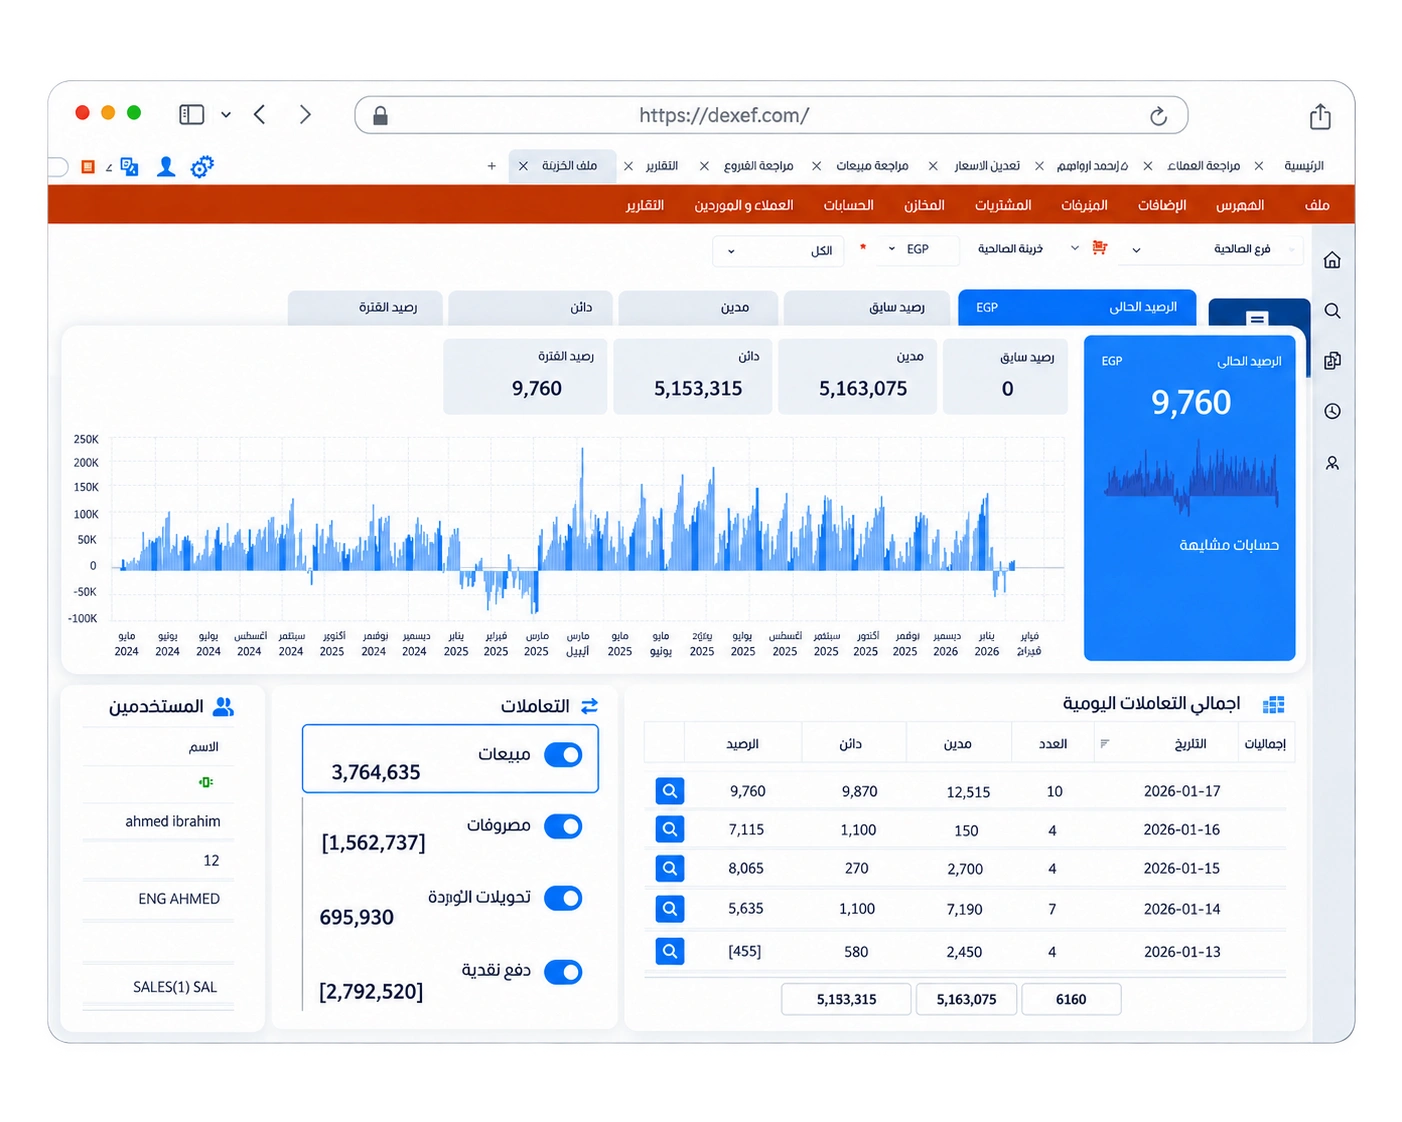
Task: View details for the 2026-01-13 row
Action: 670,951
